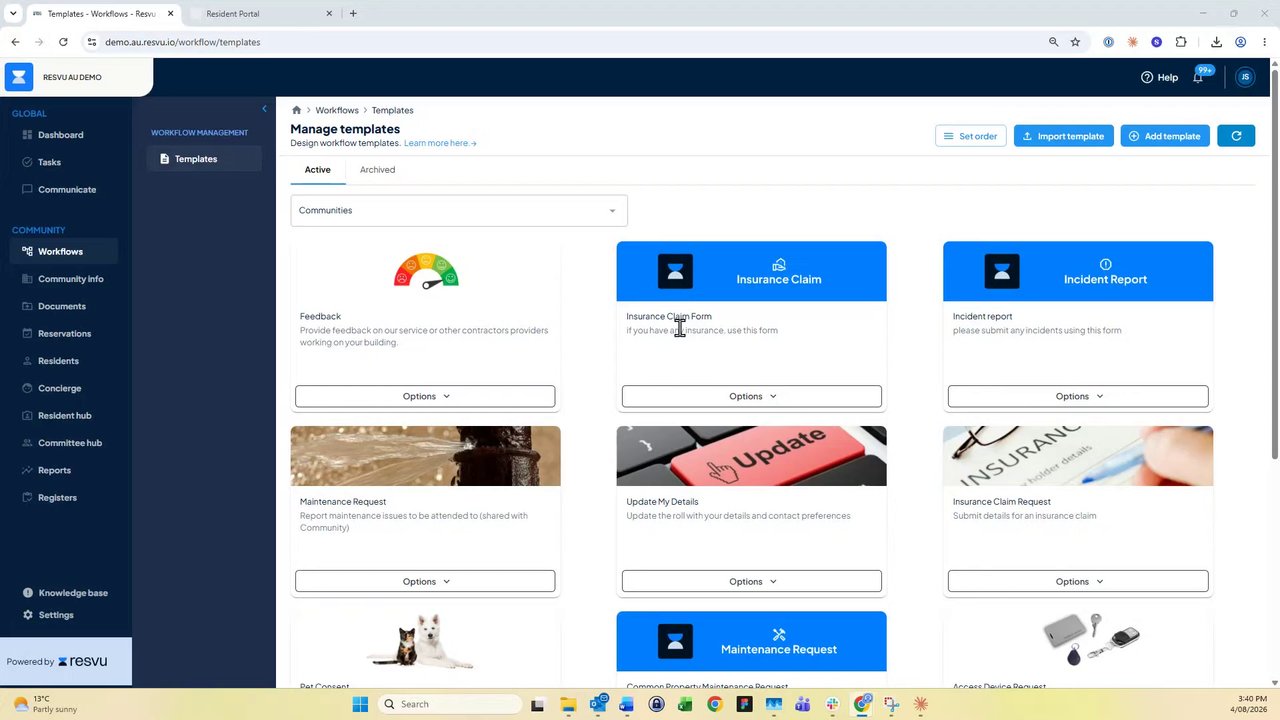The height and width of the screenshot is (720, 1280).
Task: Open Options dropdown for Insurance Claim Request
Action: click(1078, 582)
